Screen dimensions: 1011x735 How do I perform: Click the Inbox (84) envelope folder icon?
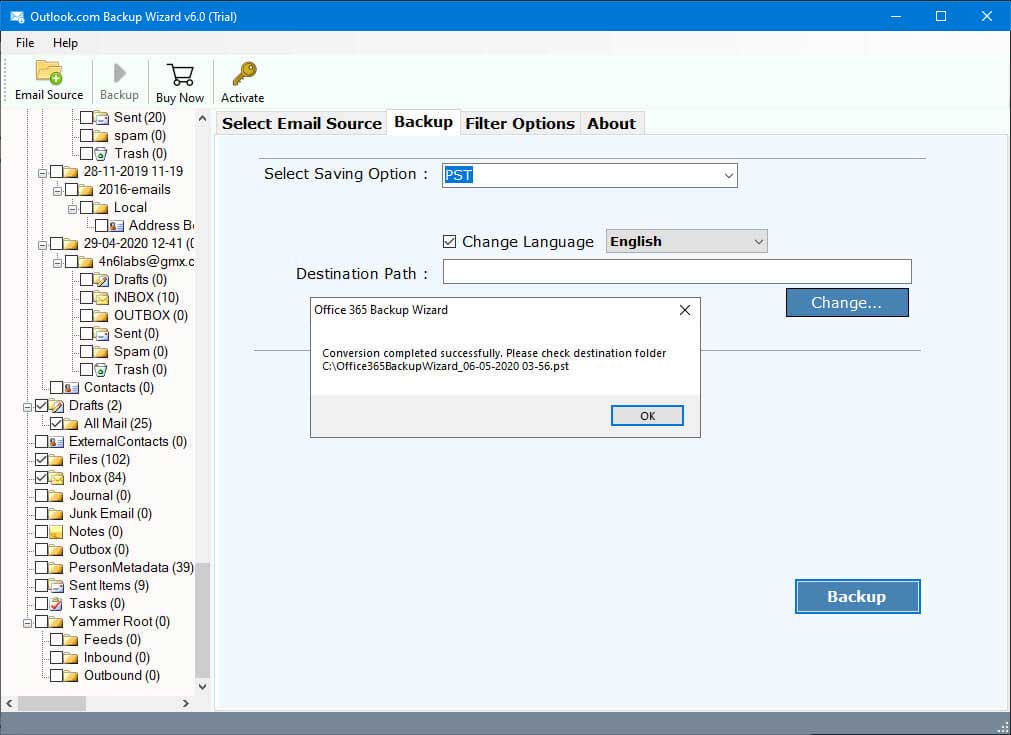[x=56, y=478]
